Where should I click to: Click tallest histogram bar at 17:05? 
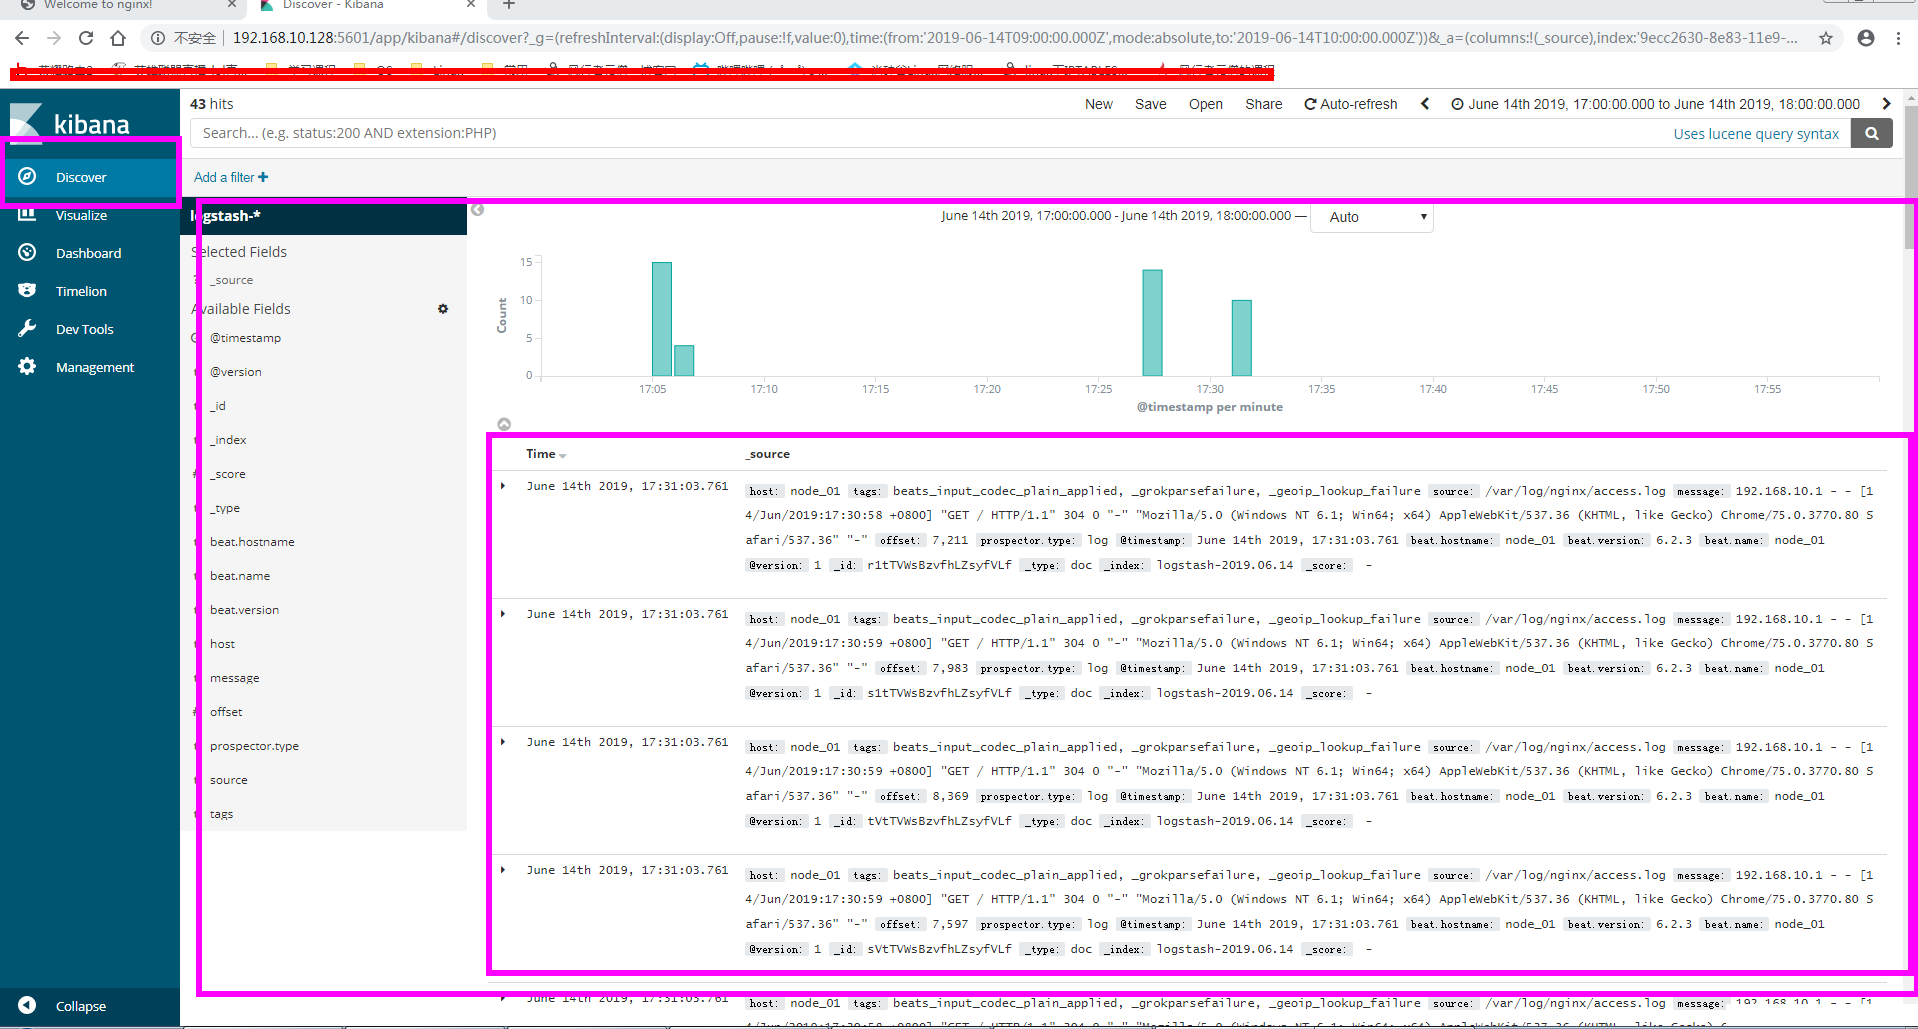(x=662, y=319)
